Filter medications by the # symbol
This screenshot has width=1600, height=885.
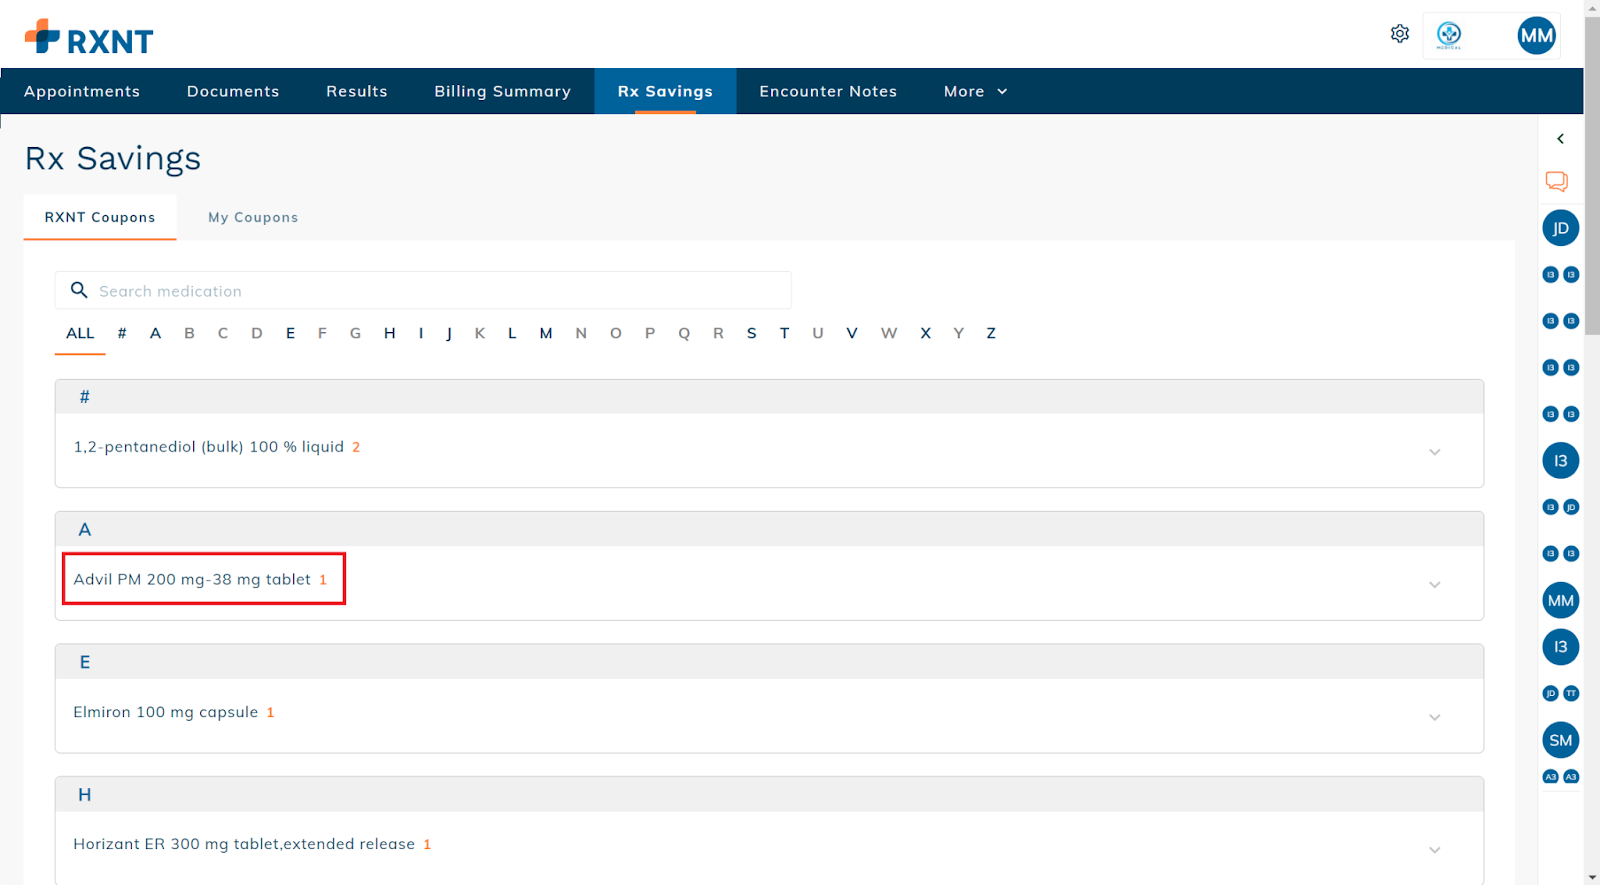122,333
